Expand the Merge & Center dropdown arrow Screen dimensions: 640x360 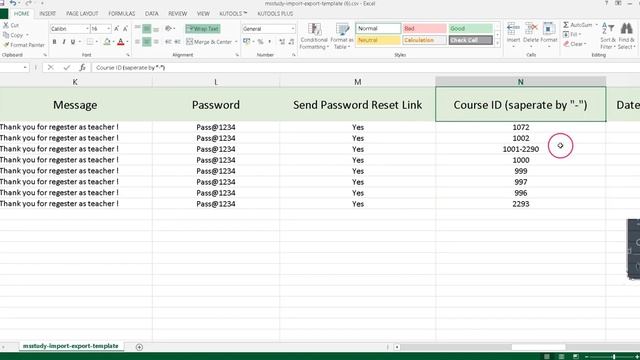coord(236,42)
